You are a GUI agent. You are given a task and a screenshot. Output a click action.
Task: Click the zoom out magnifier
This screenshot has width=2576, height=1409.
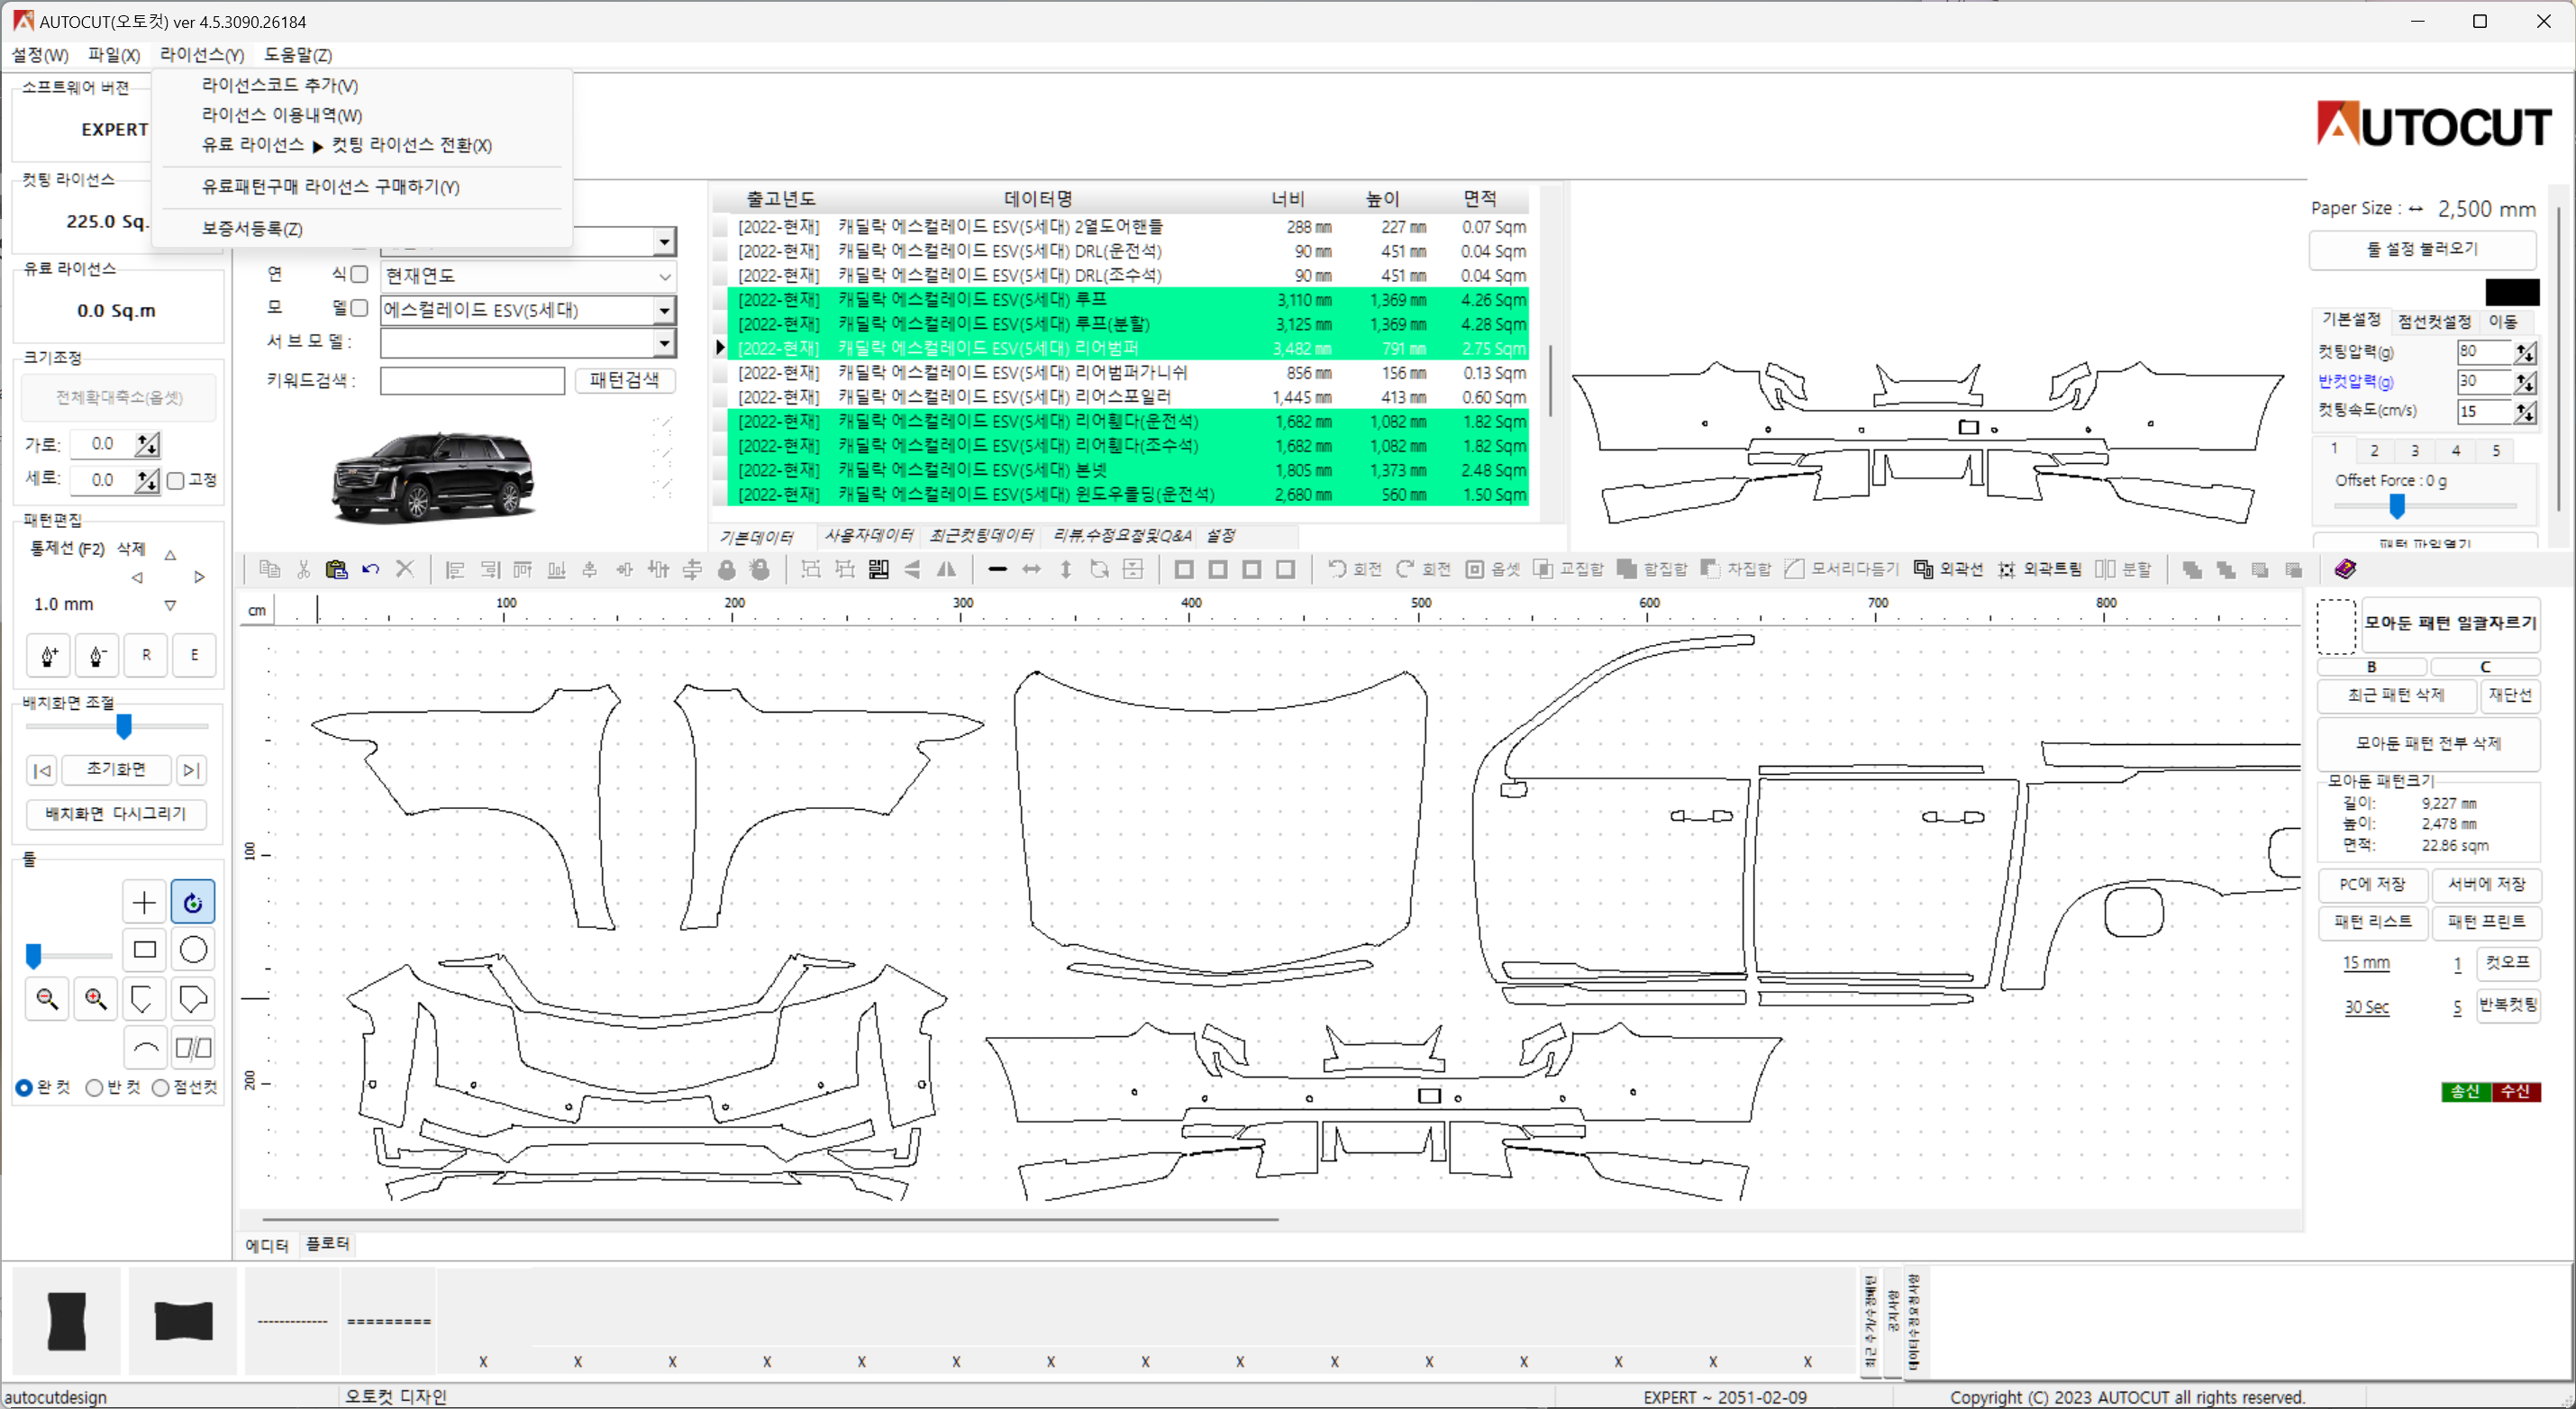point(47,998)
